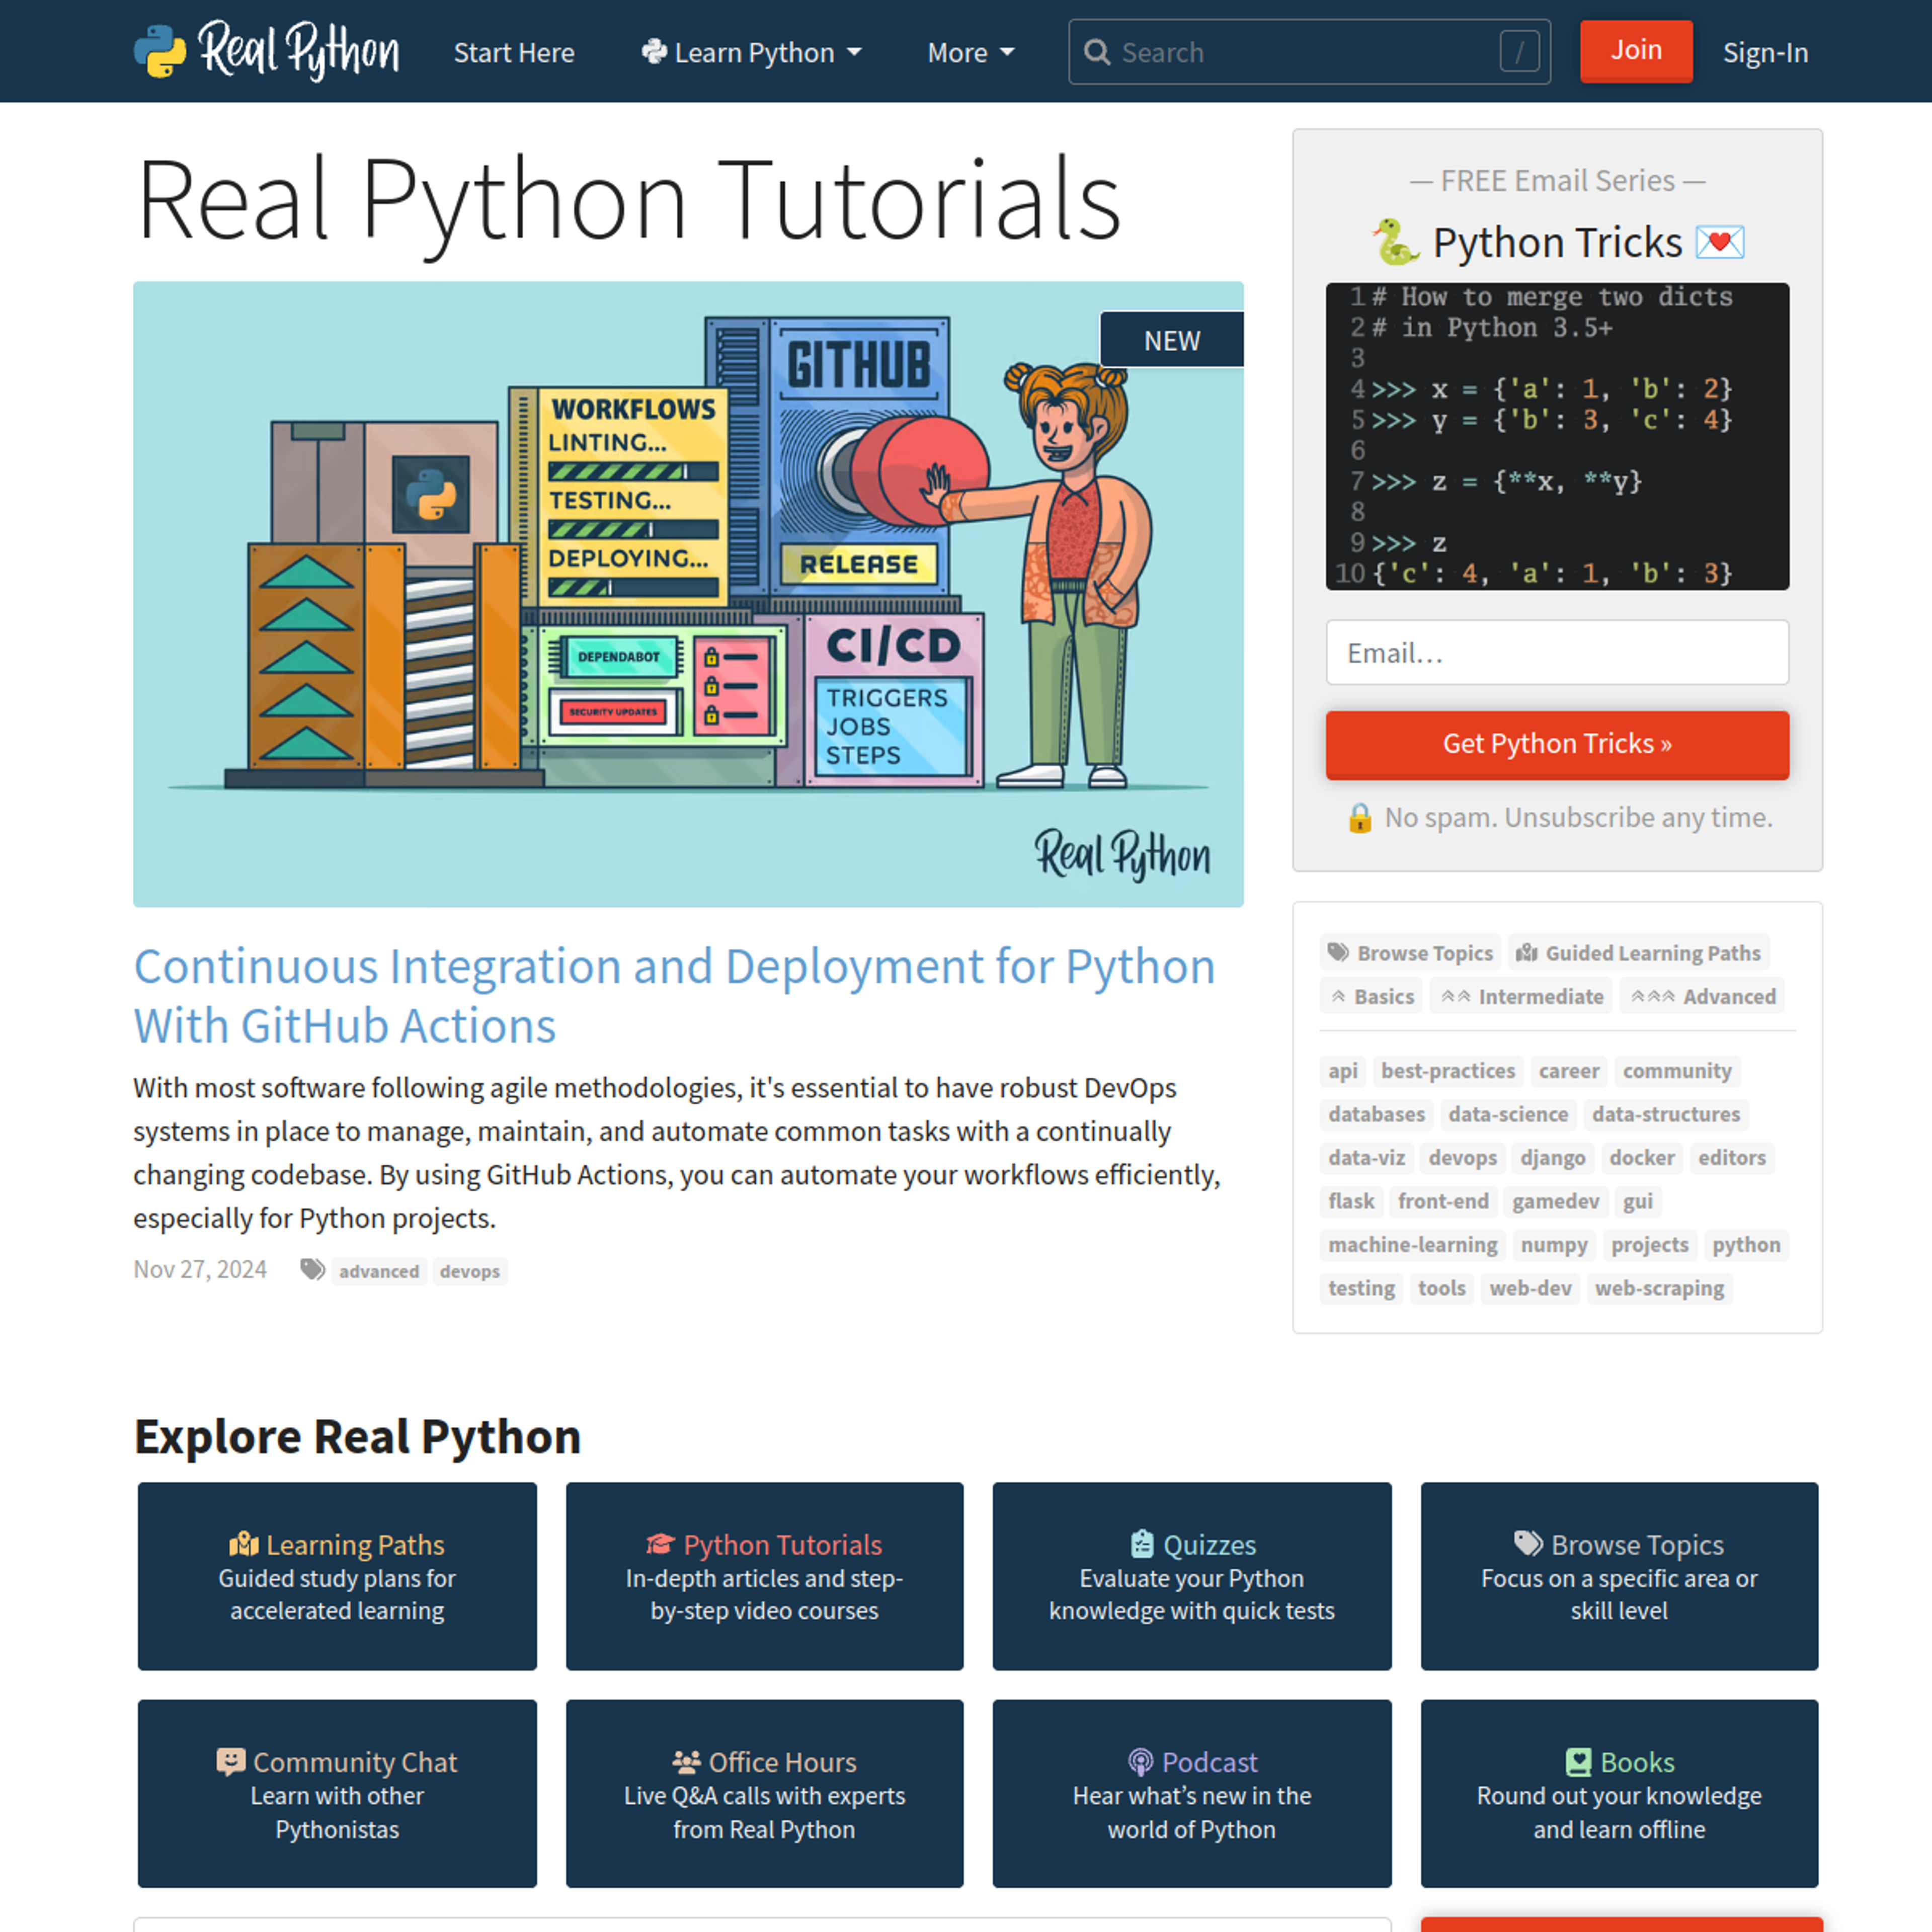Click the map icon in the Guided Learning Paths button
This screenshot has width=1932, height=1932.
click(1526, 952)
